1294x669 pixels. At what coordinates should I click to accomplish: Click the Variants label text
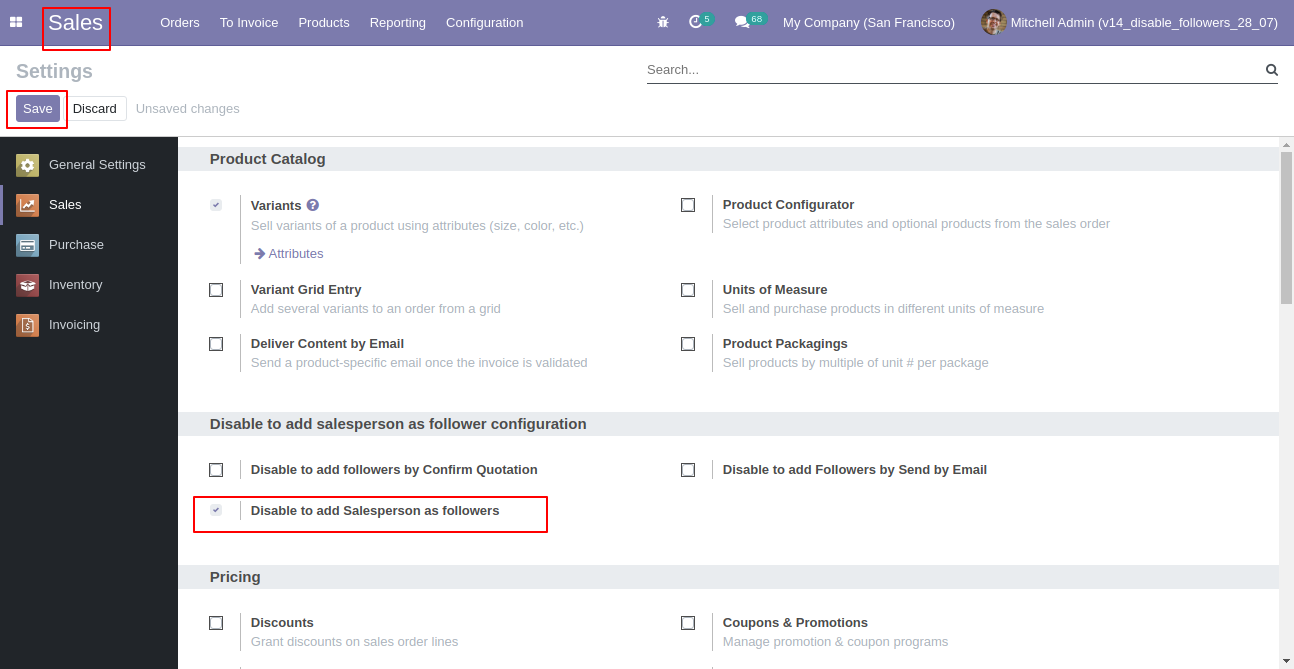tap(276, 205)
